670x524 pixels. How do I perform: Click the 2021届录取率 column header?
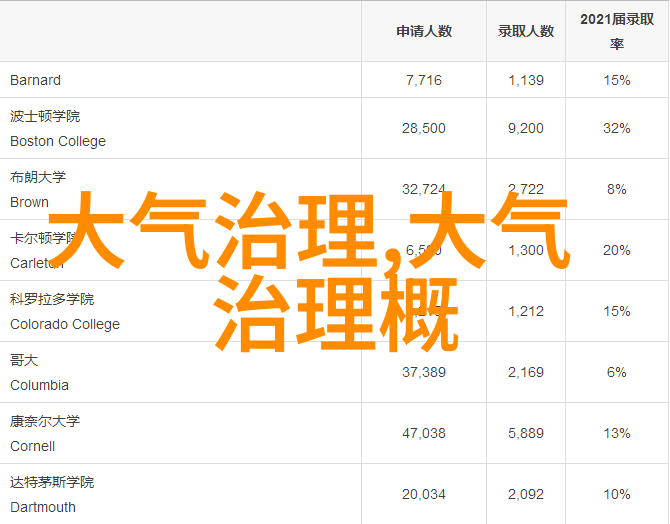617,31
